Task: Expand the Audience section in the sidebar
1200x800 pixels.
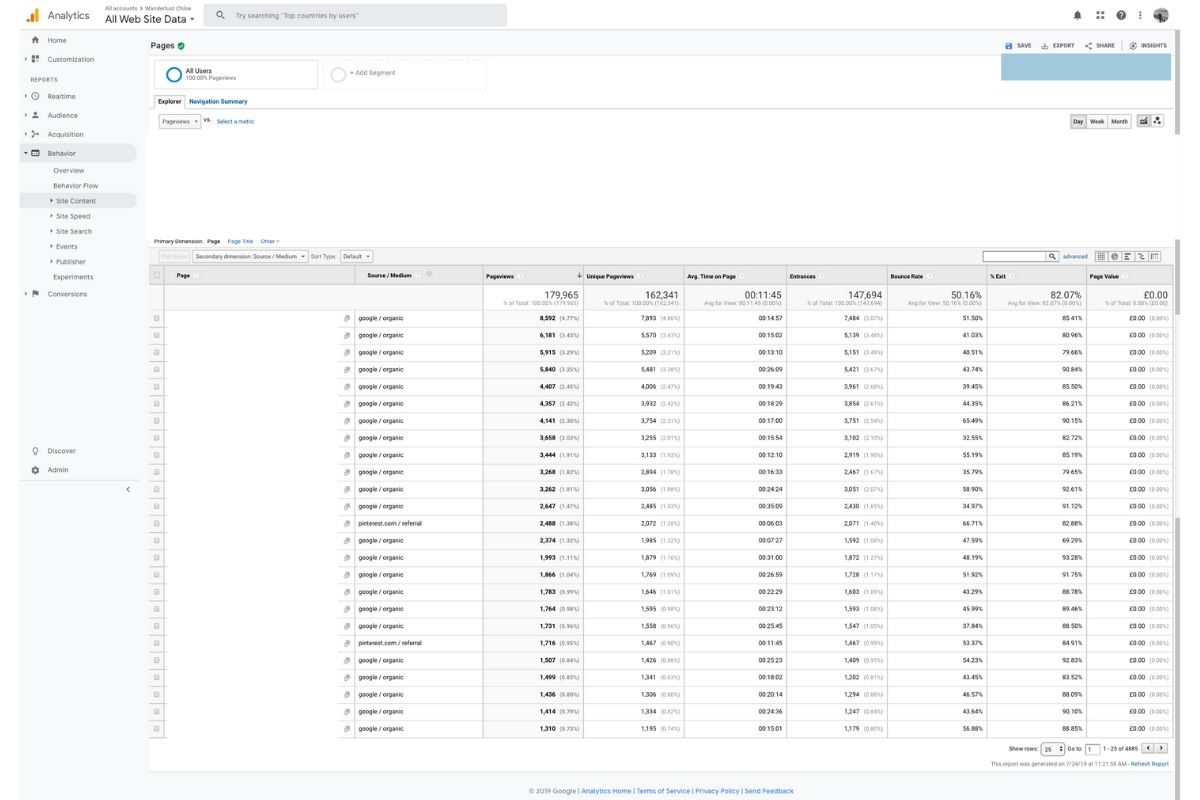Action: (62, 115)
